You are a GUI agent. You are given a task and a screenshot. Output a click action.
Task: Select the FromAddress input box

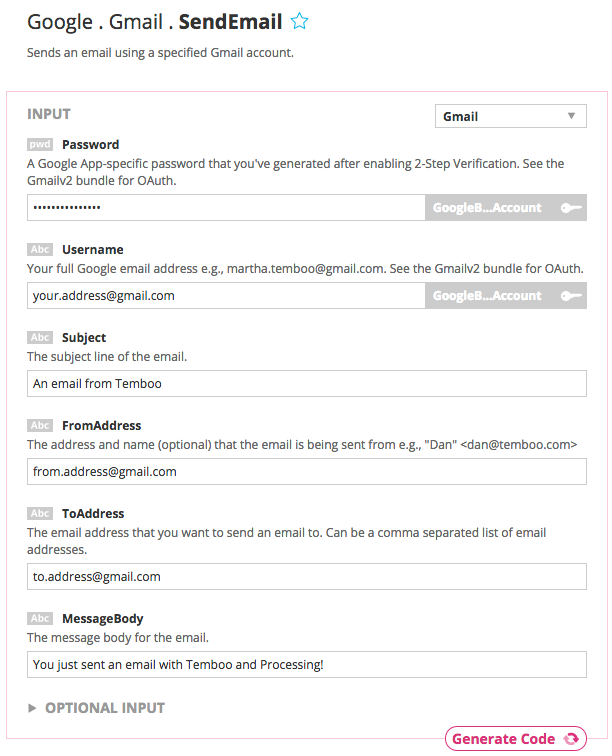coord(306,472)
